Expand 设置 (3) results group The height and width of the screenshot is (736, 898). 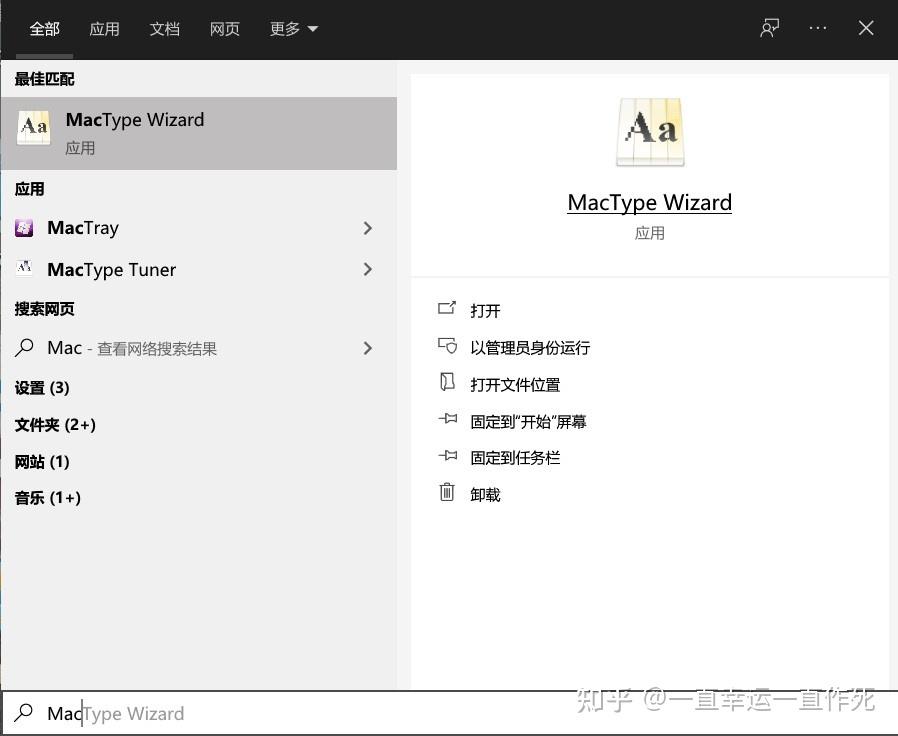point(42,388)
